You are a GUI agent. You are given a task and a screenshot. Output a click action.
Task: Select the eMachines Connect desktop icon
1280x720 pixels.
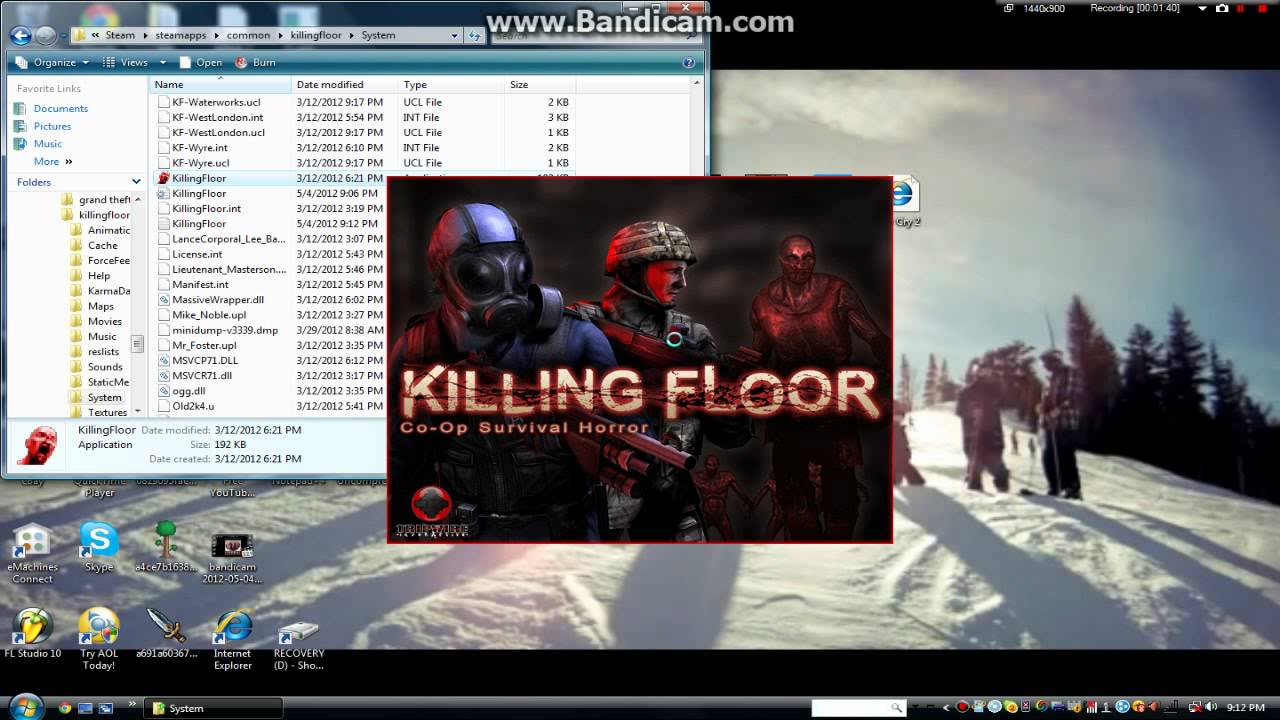pyautogui.click(x=33, y=554)
